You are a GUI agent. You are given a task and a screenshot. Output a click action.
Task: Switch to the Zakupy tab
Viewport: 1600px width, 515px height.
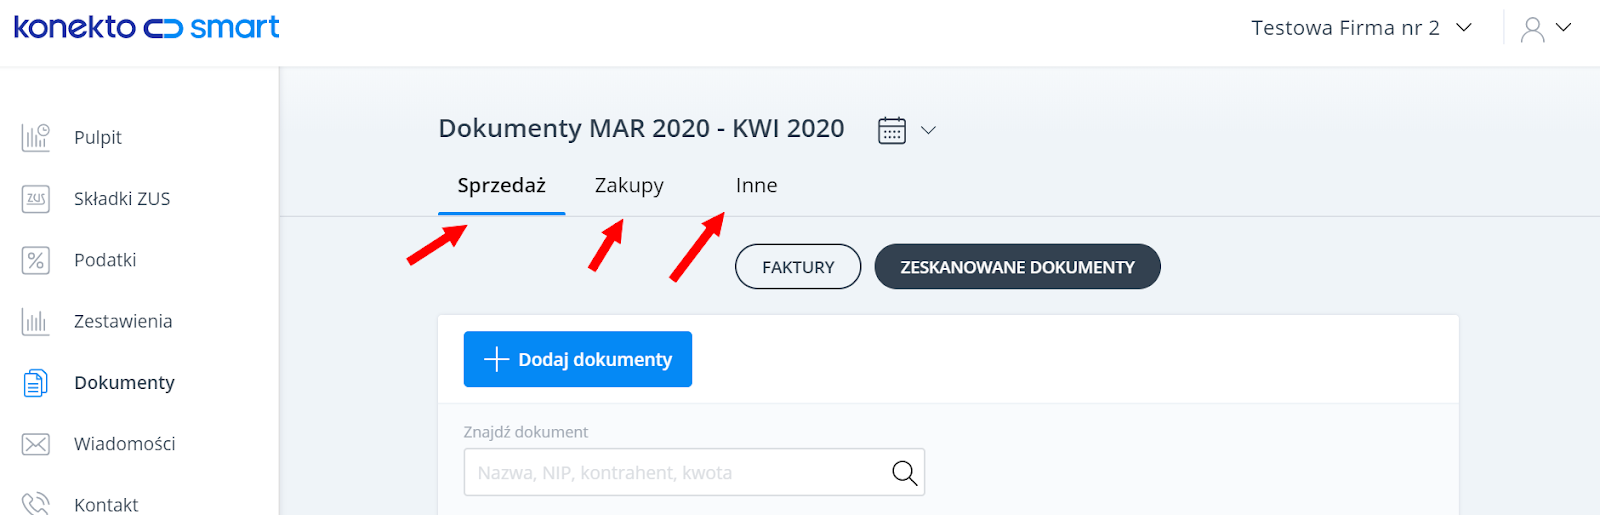[x=629, y=186]
